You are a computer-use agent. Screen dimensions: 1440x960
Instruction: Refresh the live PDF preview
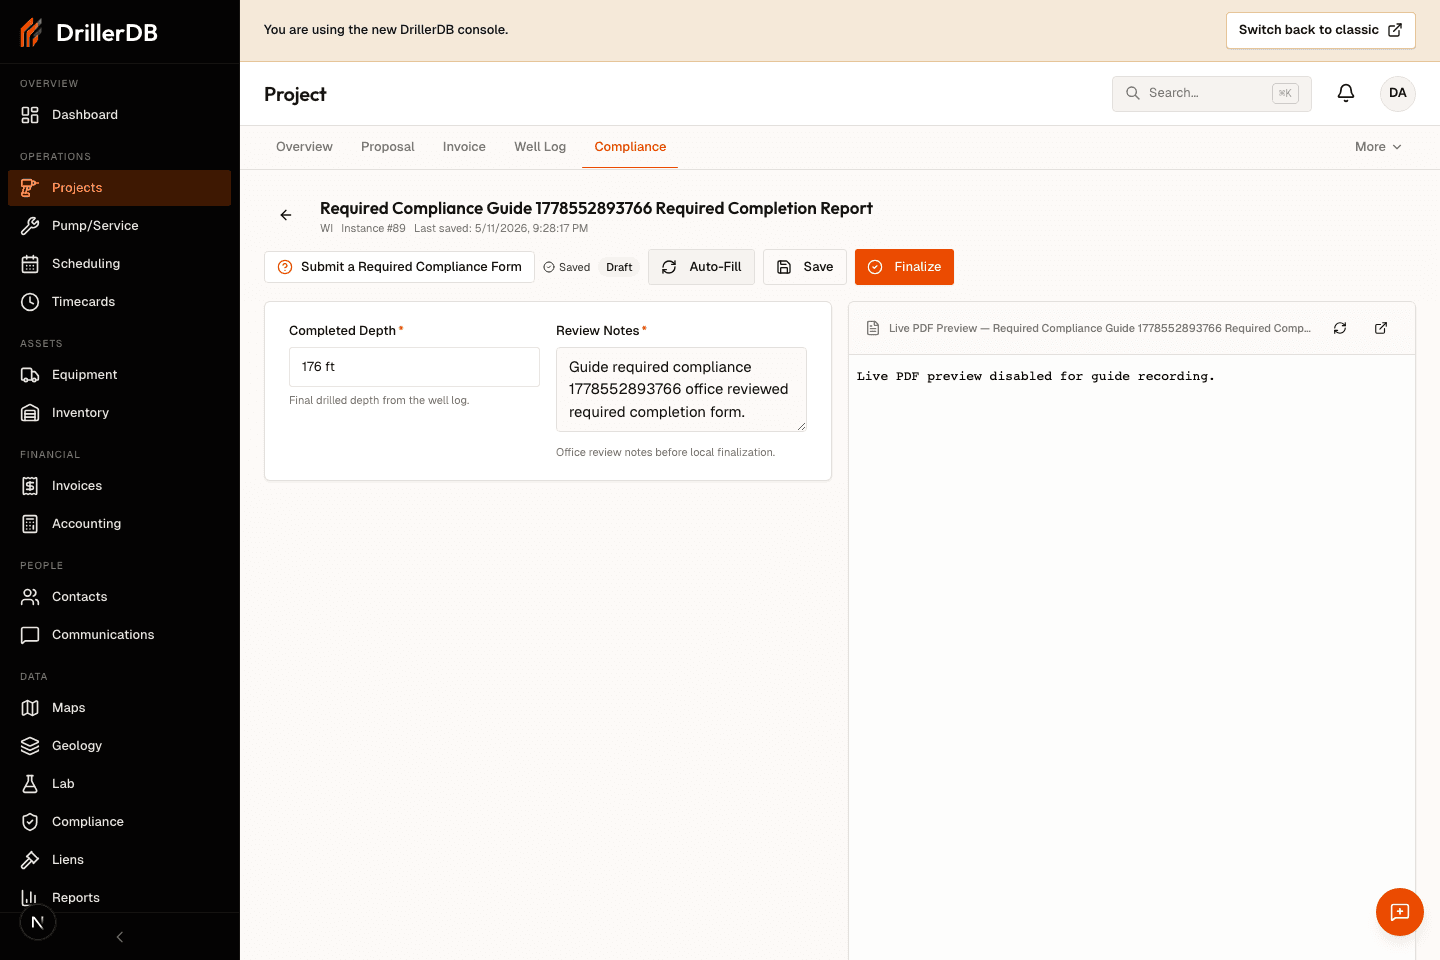[x=1340, y=328]
